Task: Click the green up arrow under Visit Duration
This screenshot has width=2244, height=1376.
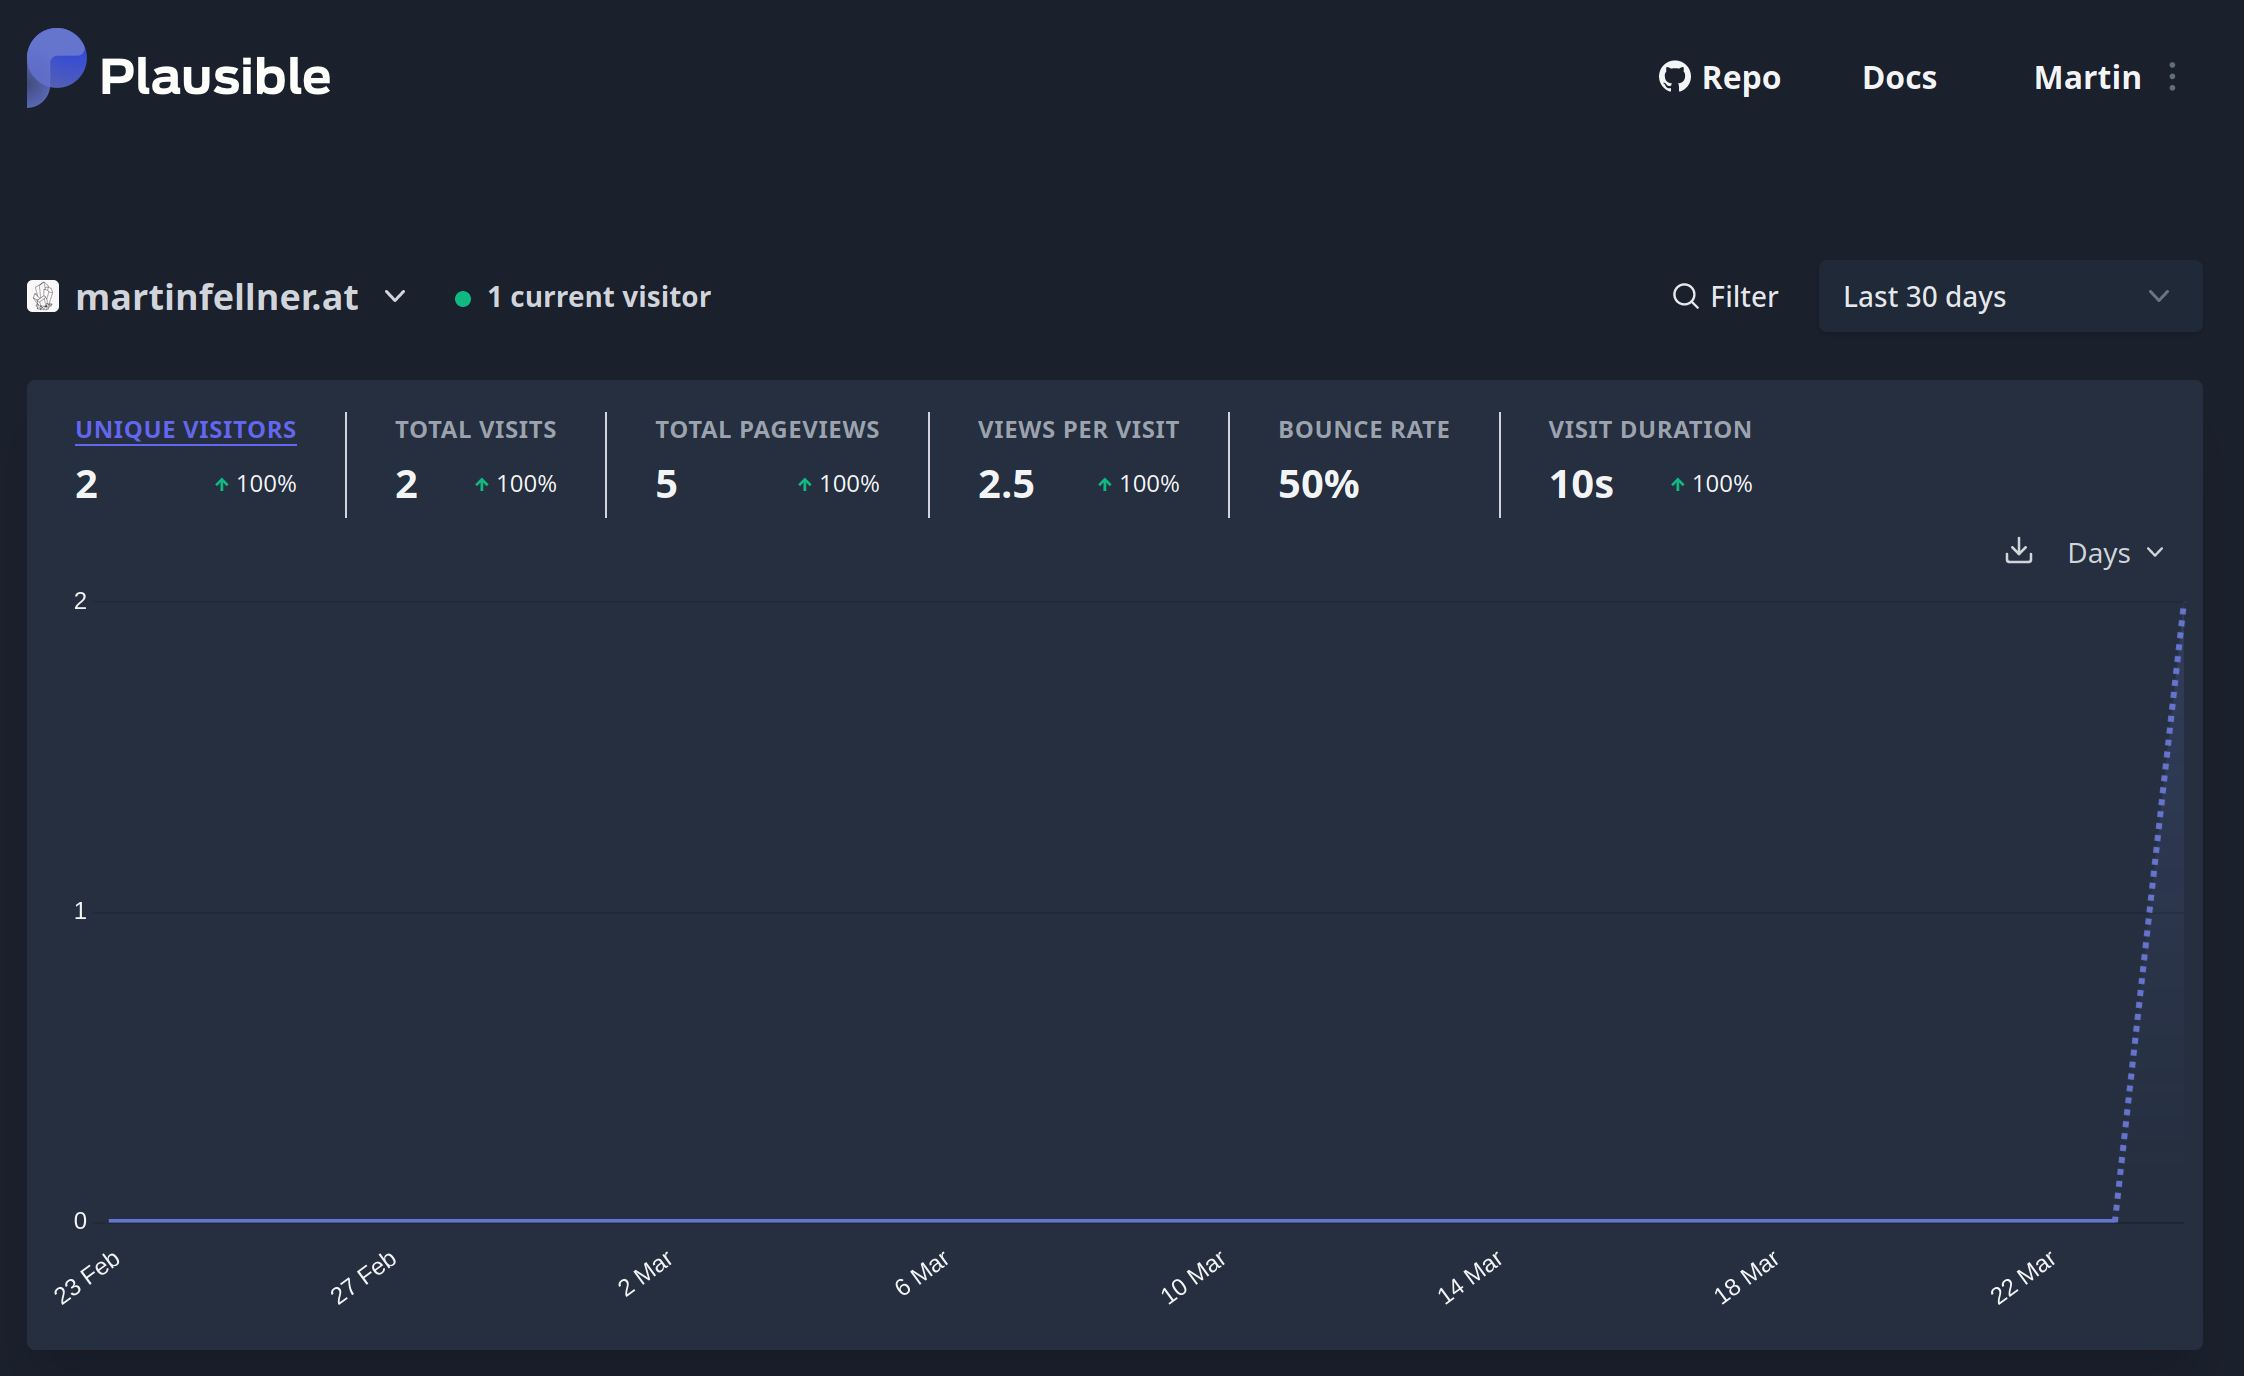Action: click(x=1677, y=484)
